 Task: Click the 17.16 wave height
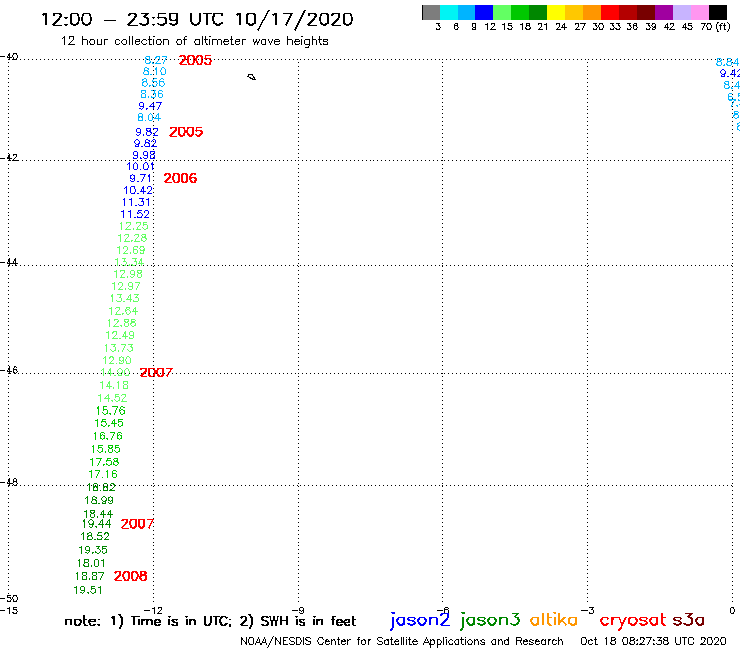[x=102, y=474]
